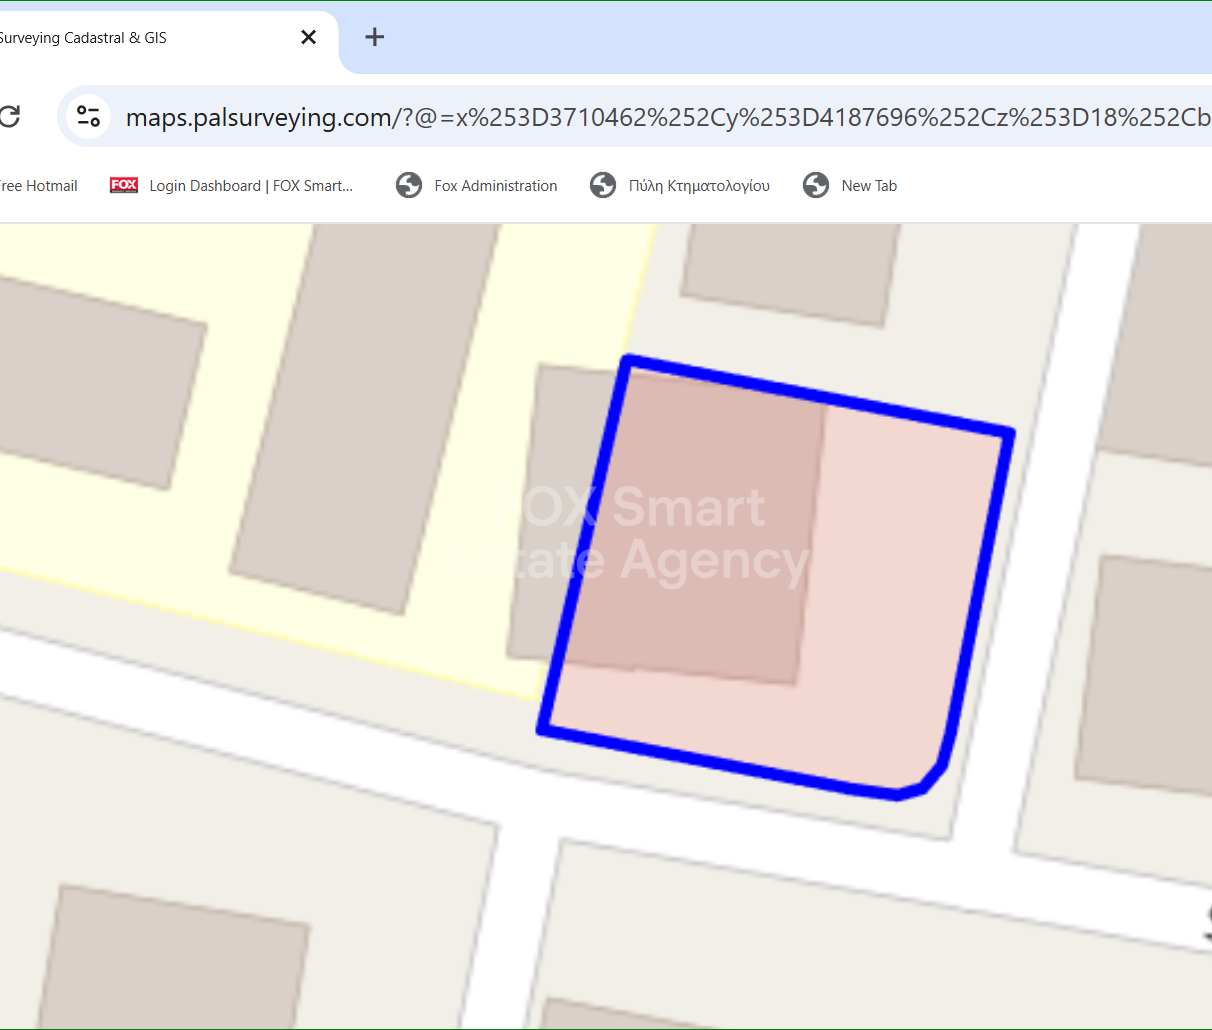Open Login Dashboard FOX Smart bookmark

point(231,186)
